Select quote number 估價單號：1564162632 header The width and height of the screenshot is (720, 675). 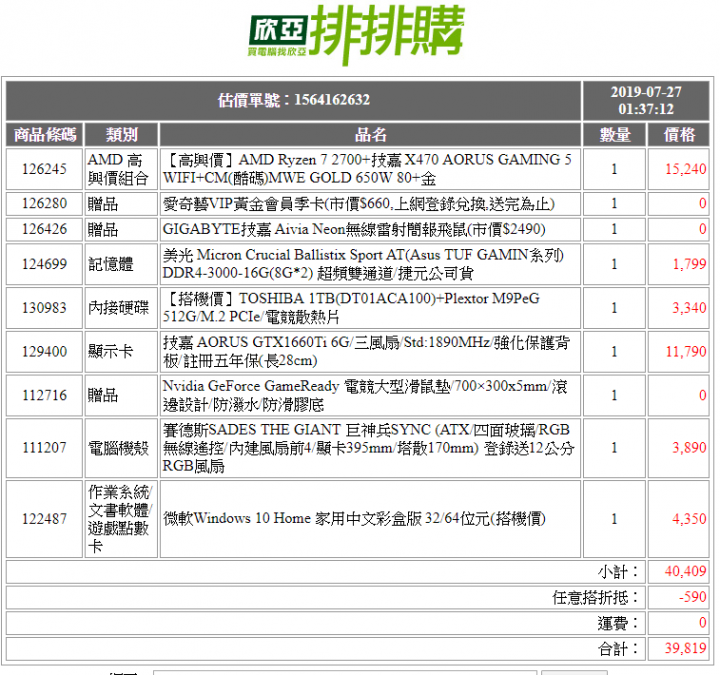coord(294,100)
